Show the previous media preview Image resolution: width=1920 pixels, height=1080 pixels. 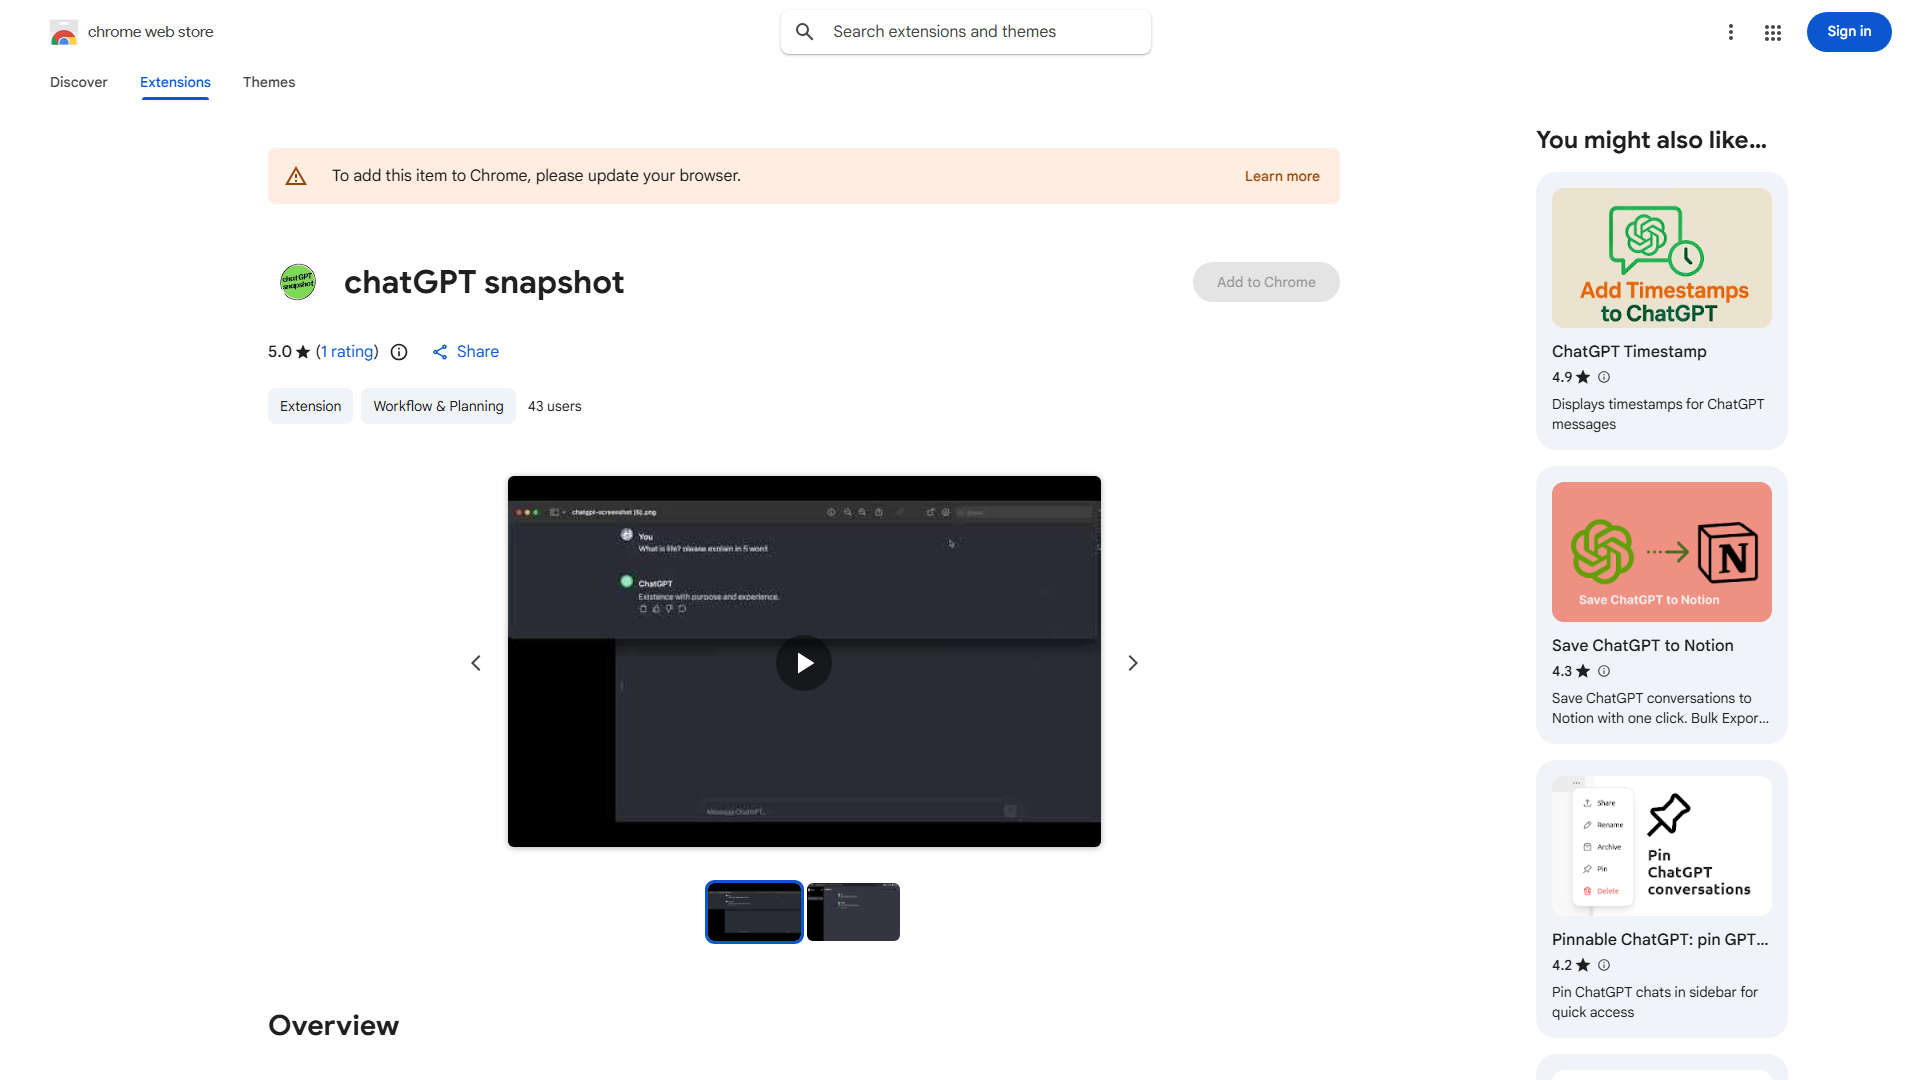tap(475, 662)
